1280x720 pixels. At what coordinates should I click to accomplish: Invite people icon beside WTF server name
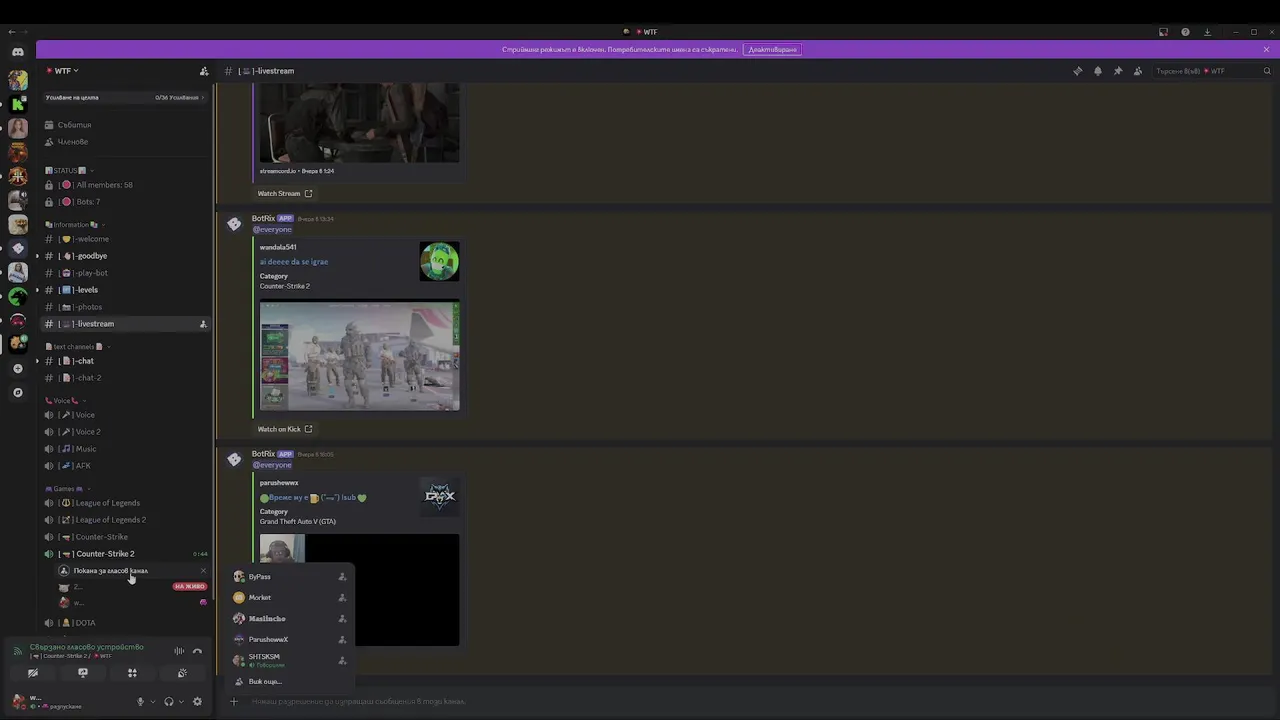coord(204,71)
